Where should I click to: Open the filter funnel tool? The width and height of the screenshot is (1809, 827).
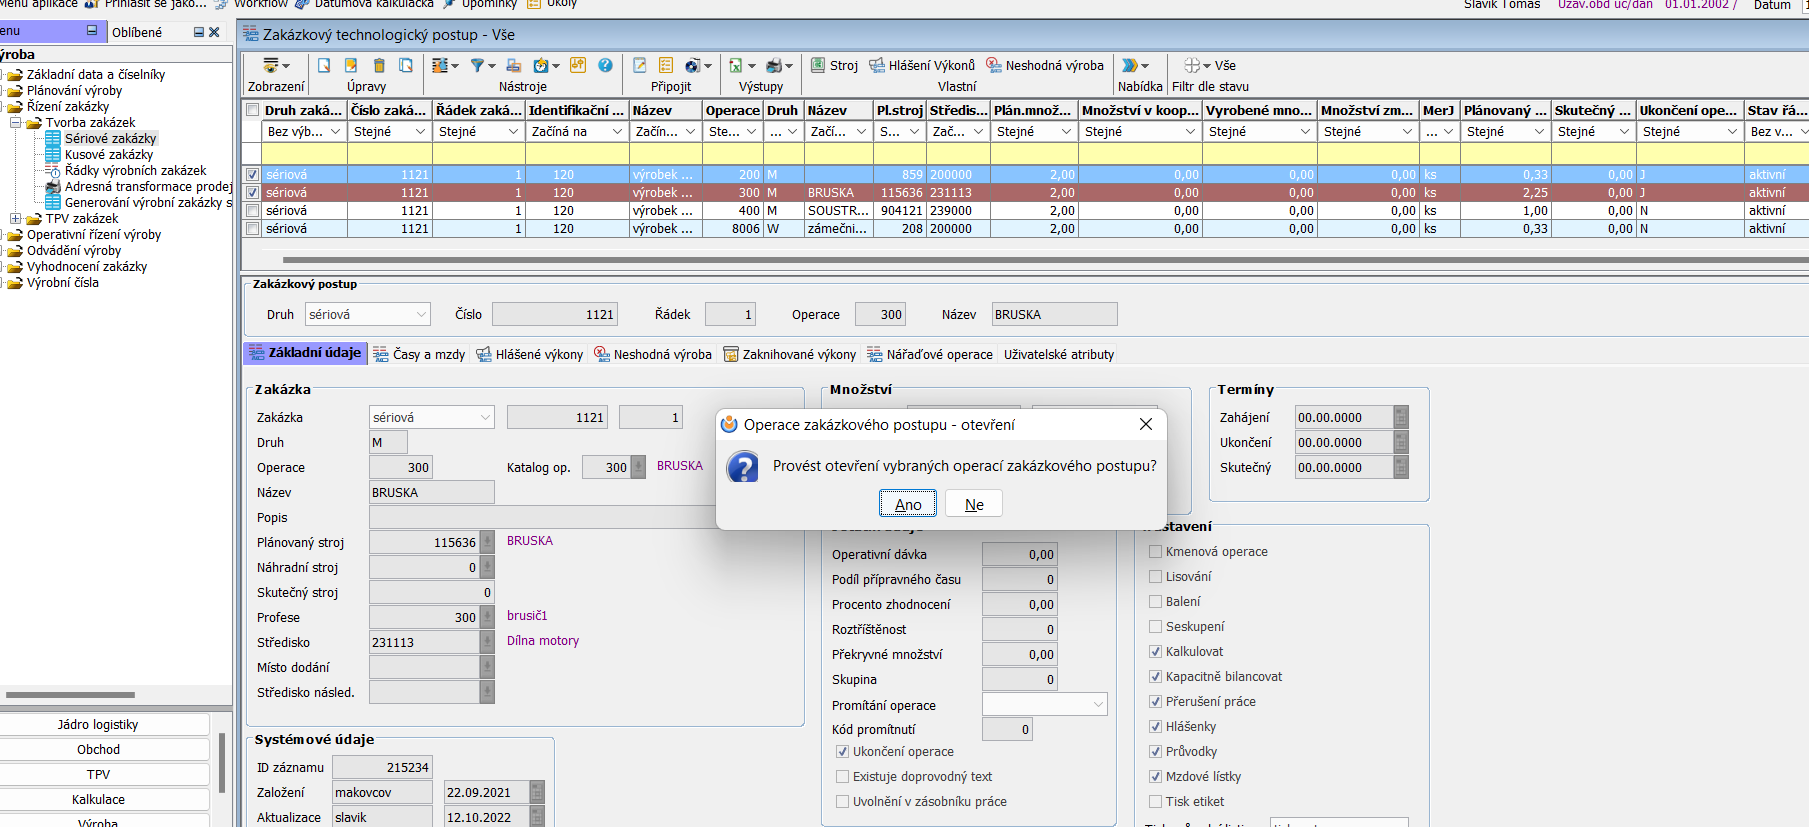(478, 66)
